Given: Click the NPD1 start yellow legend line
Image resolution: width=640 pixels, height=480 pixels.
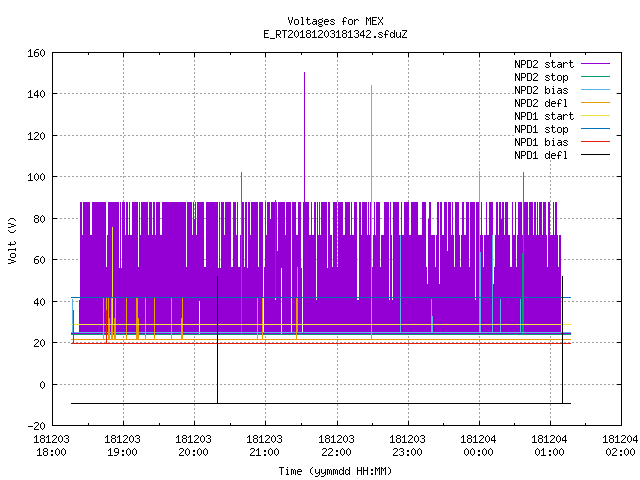Looking at the screenshot, I should tap(595, 116).
